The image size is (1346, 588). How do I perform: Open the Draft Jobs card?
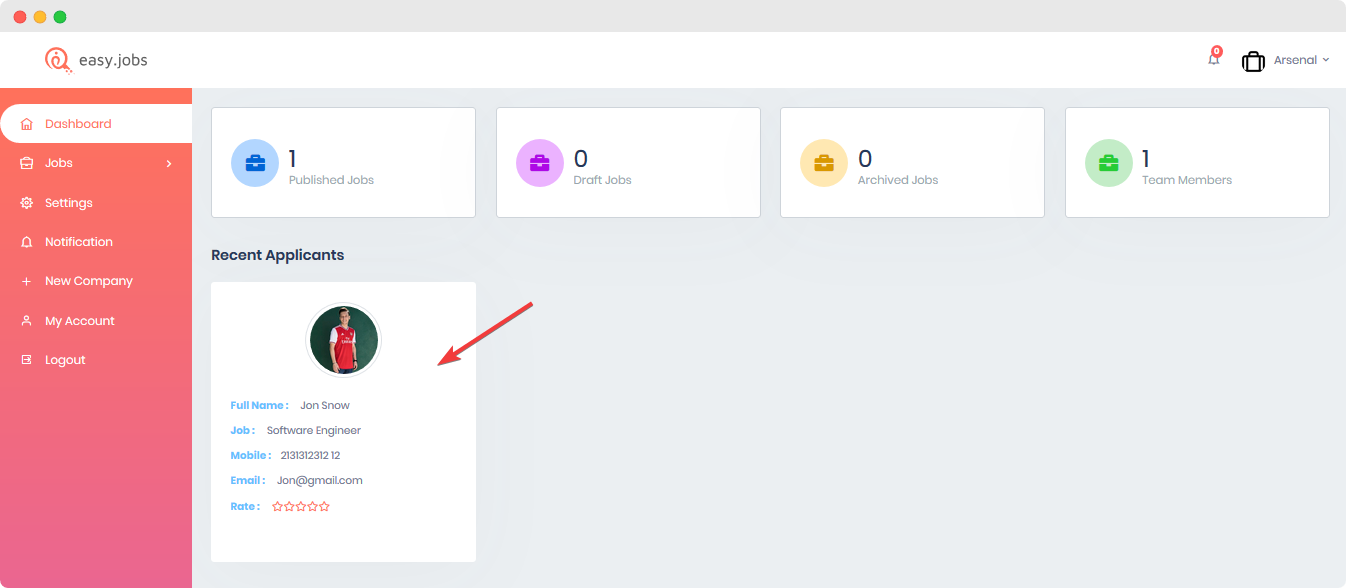pyautogui.click(x=628, y=163)
